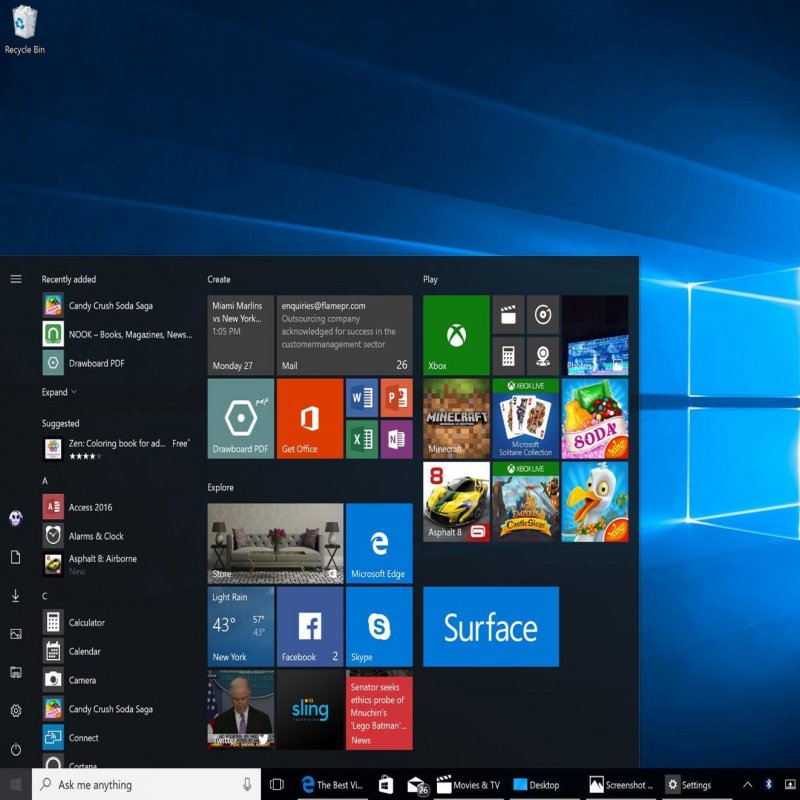
Task: Open Documents icon in Start sidebar
Action: [x=16, y=557]
